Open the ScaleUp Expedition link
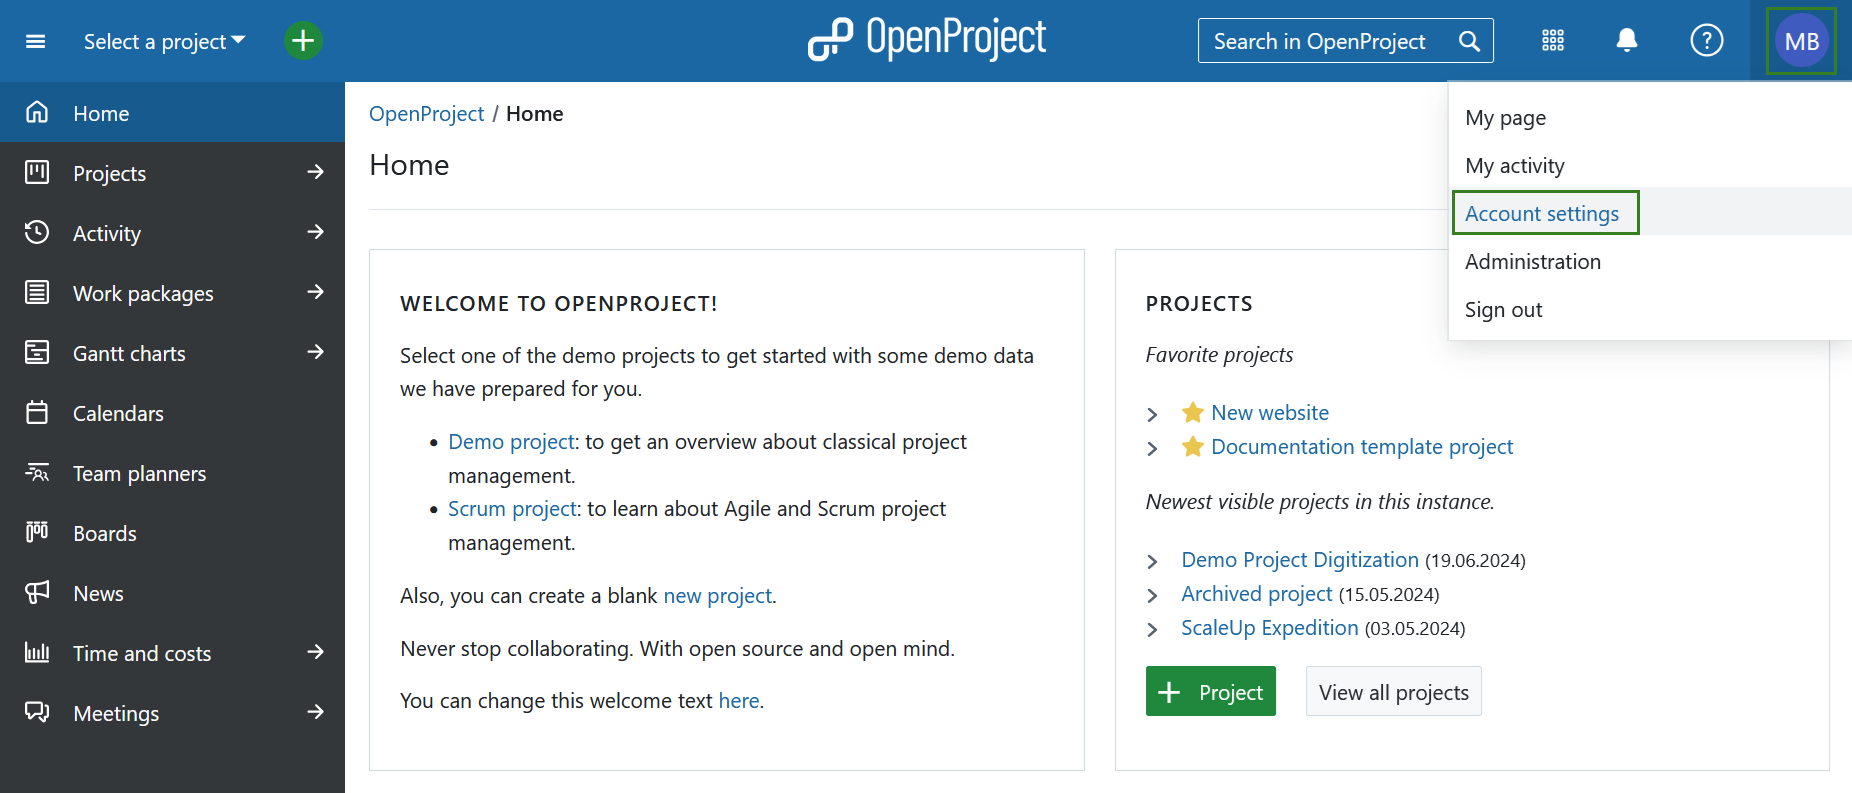Viewport: 1852px width, 793px height. [1270, 627]
